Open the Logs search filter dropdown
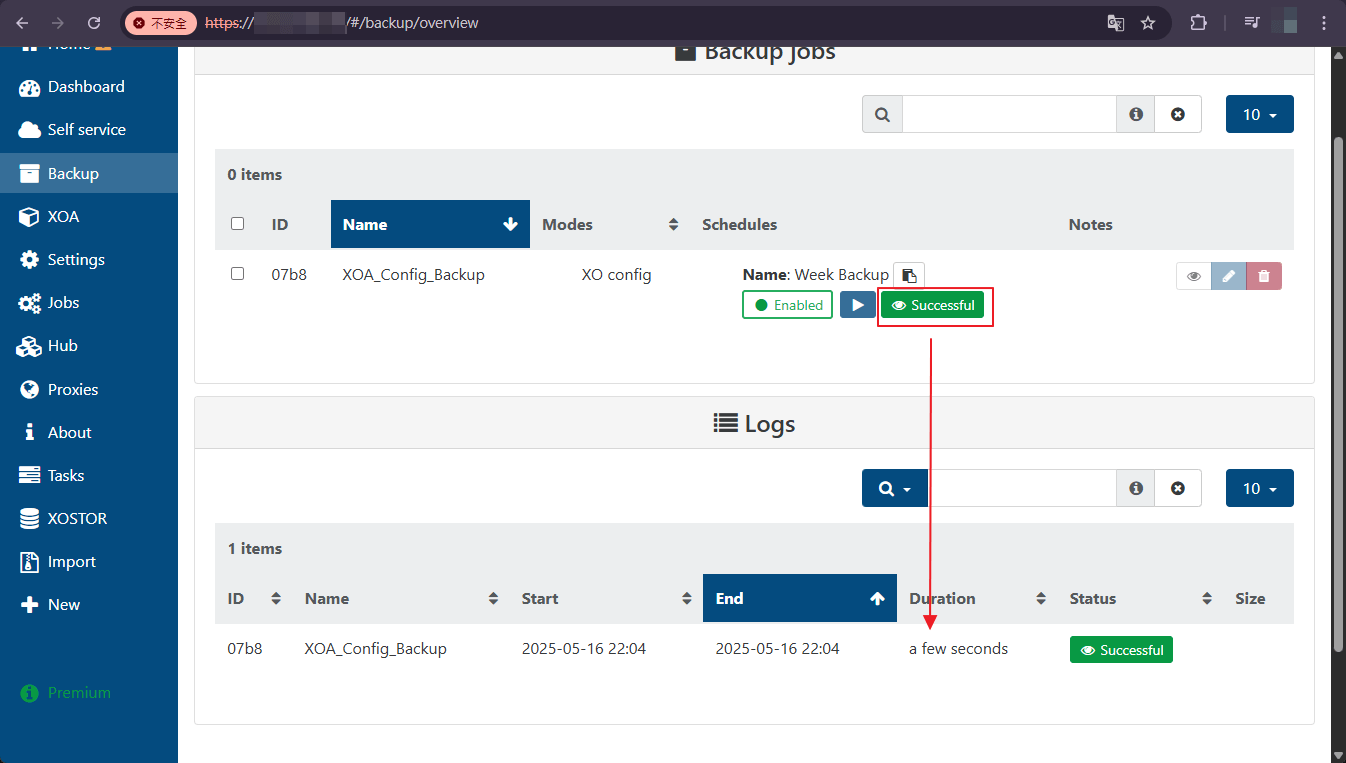Image resolution: width=1346 pixels, height=763 pixels. 895,488
